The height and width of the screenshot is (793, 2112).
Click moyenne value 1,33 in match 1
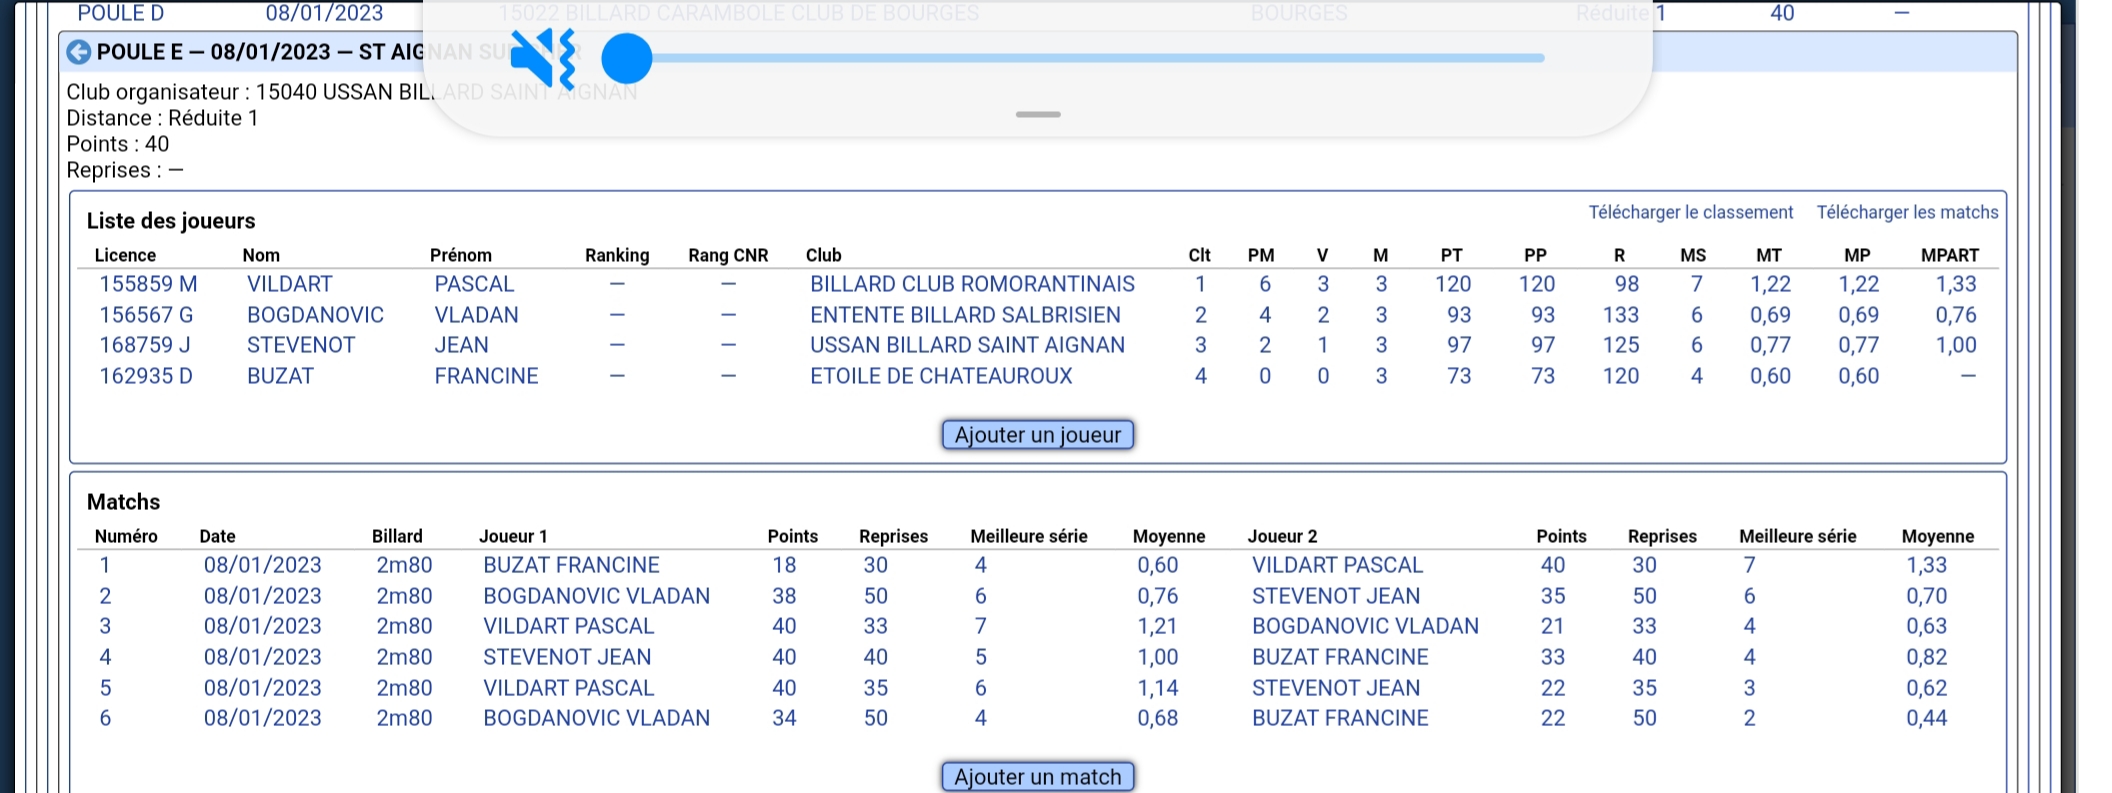click(1926, 565)
